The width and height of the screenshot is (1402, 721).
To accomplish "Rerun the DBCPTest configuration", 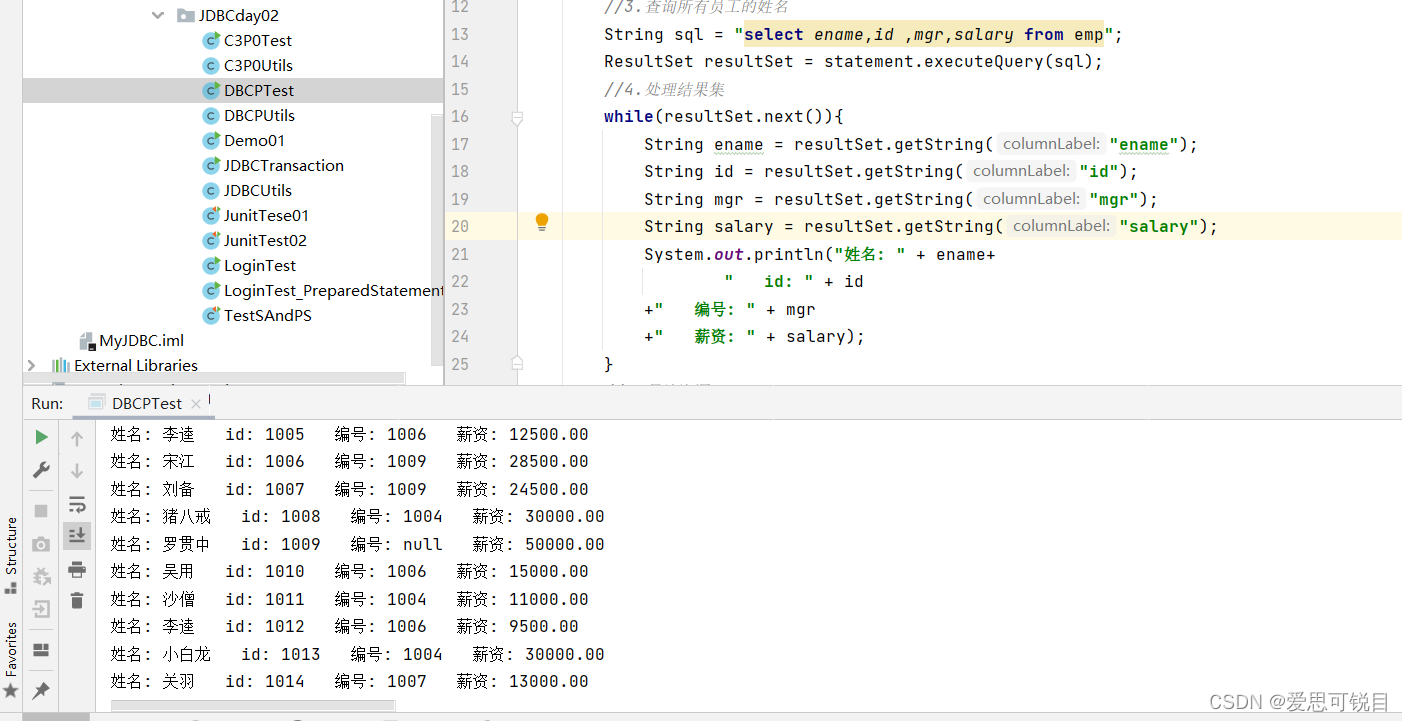I will 41,437.
